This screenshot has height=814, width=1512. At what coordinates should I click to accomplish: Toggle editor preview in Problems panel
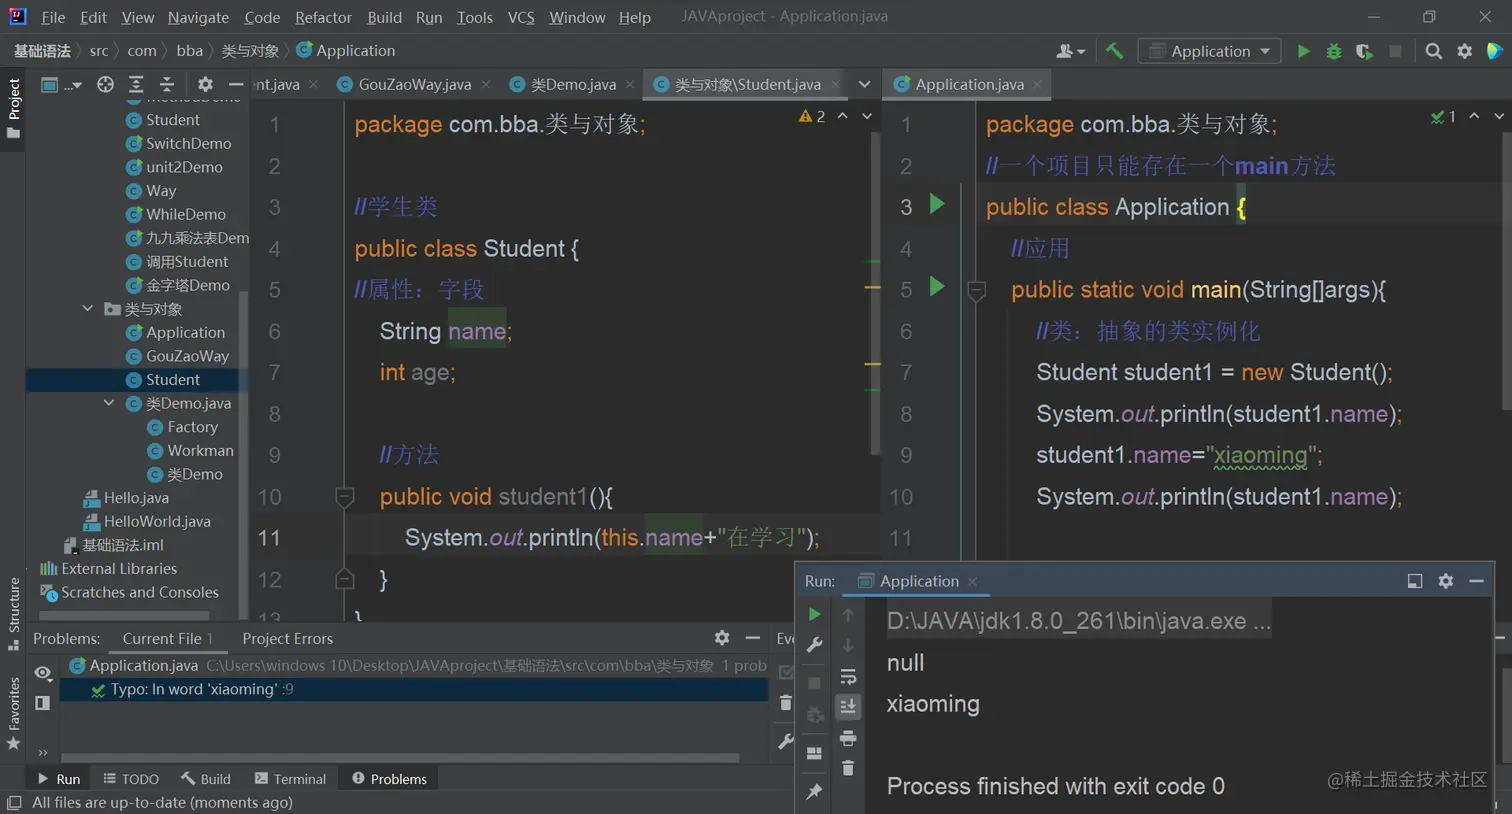(43, 703)
